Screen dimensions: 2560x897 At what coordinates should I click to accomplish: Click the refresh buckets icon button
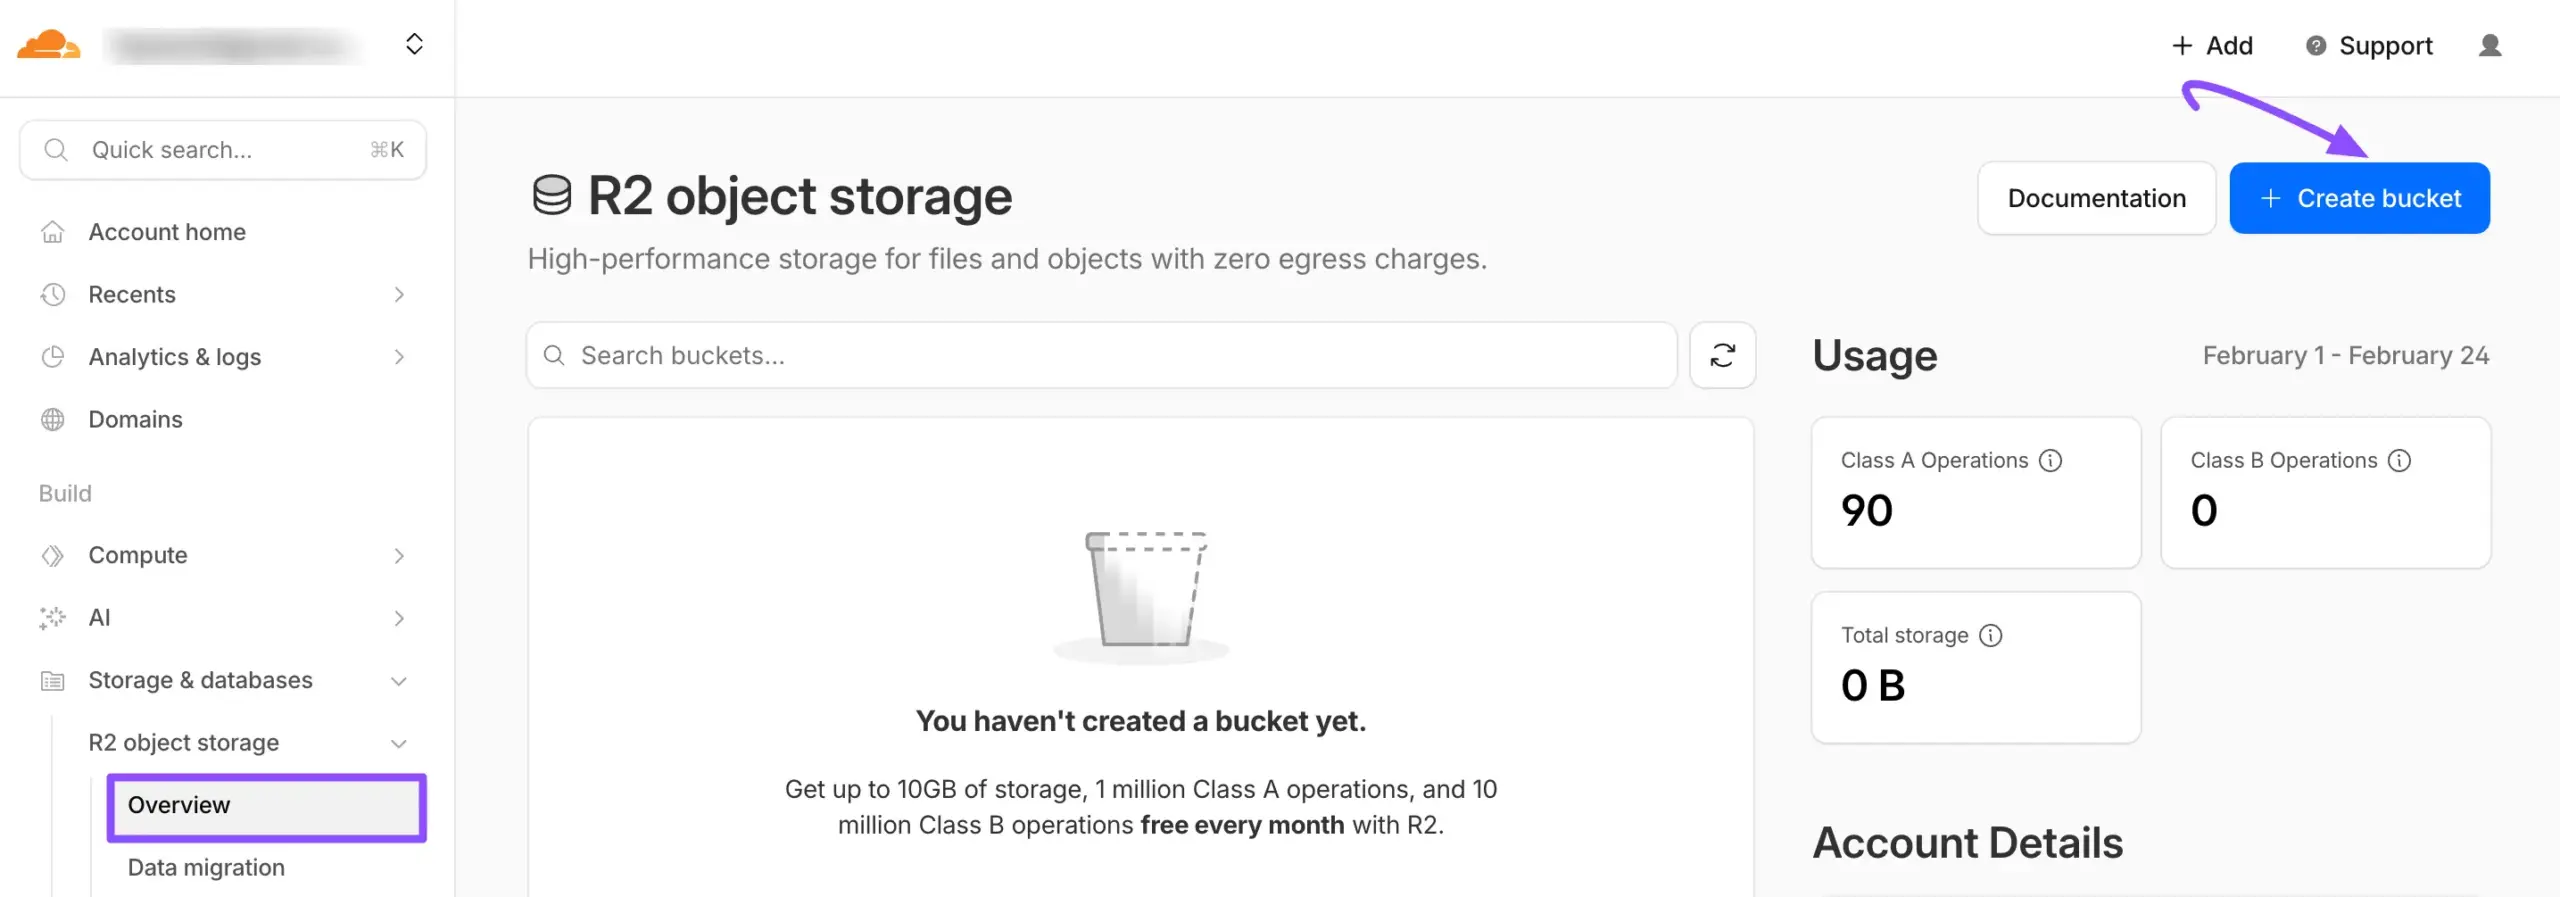coord(1722,356)
